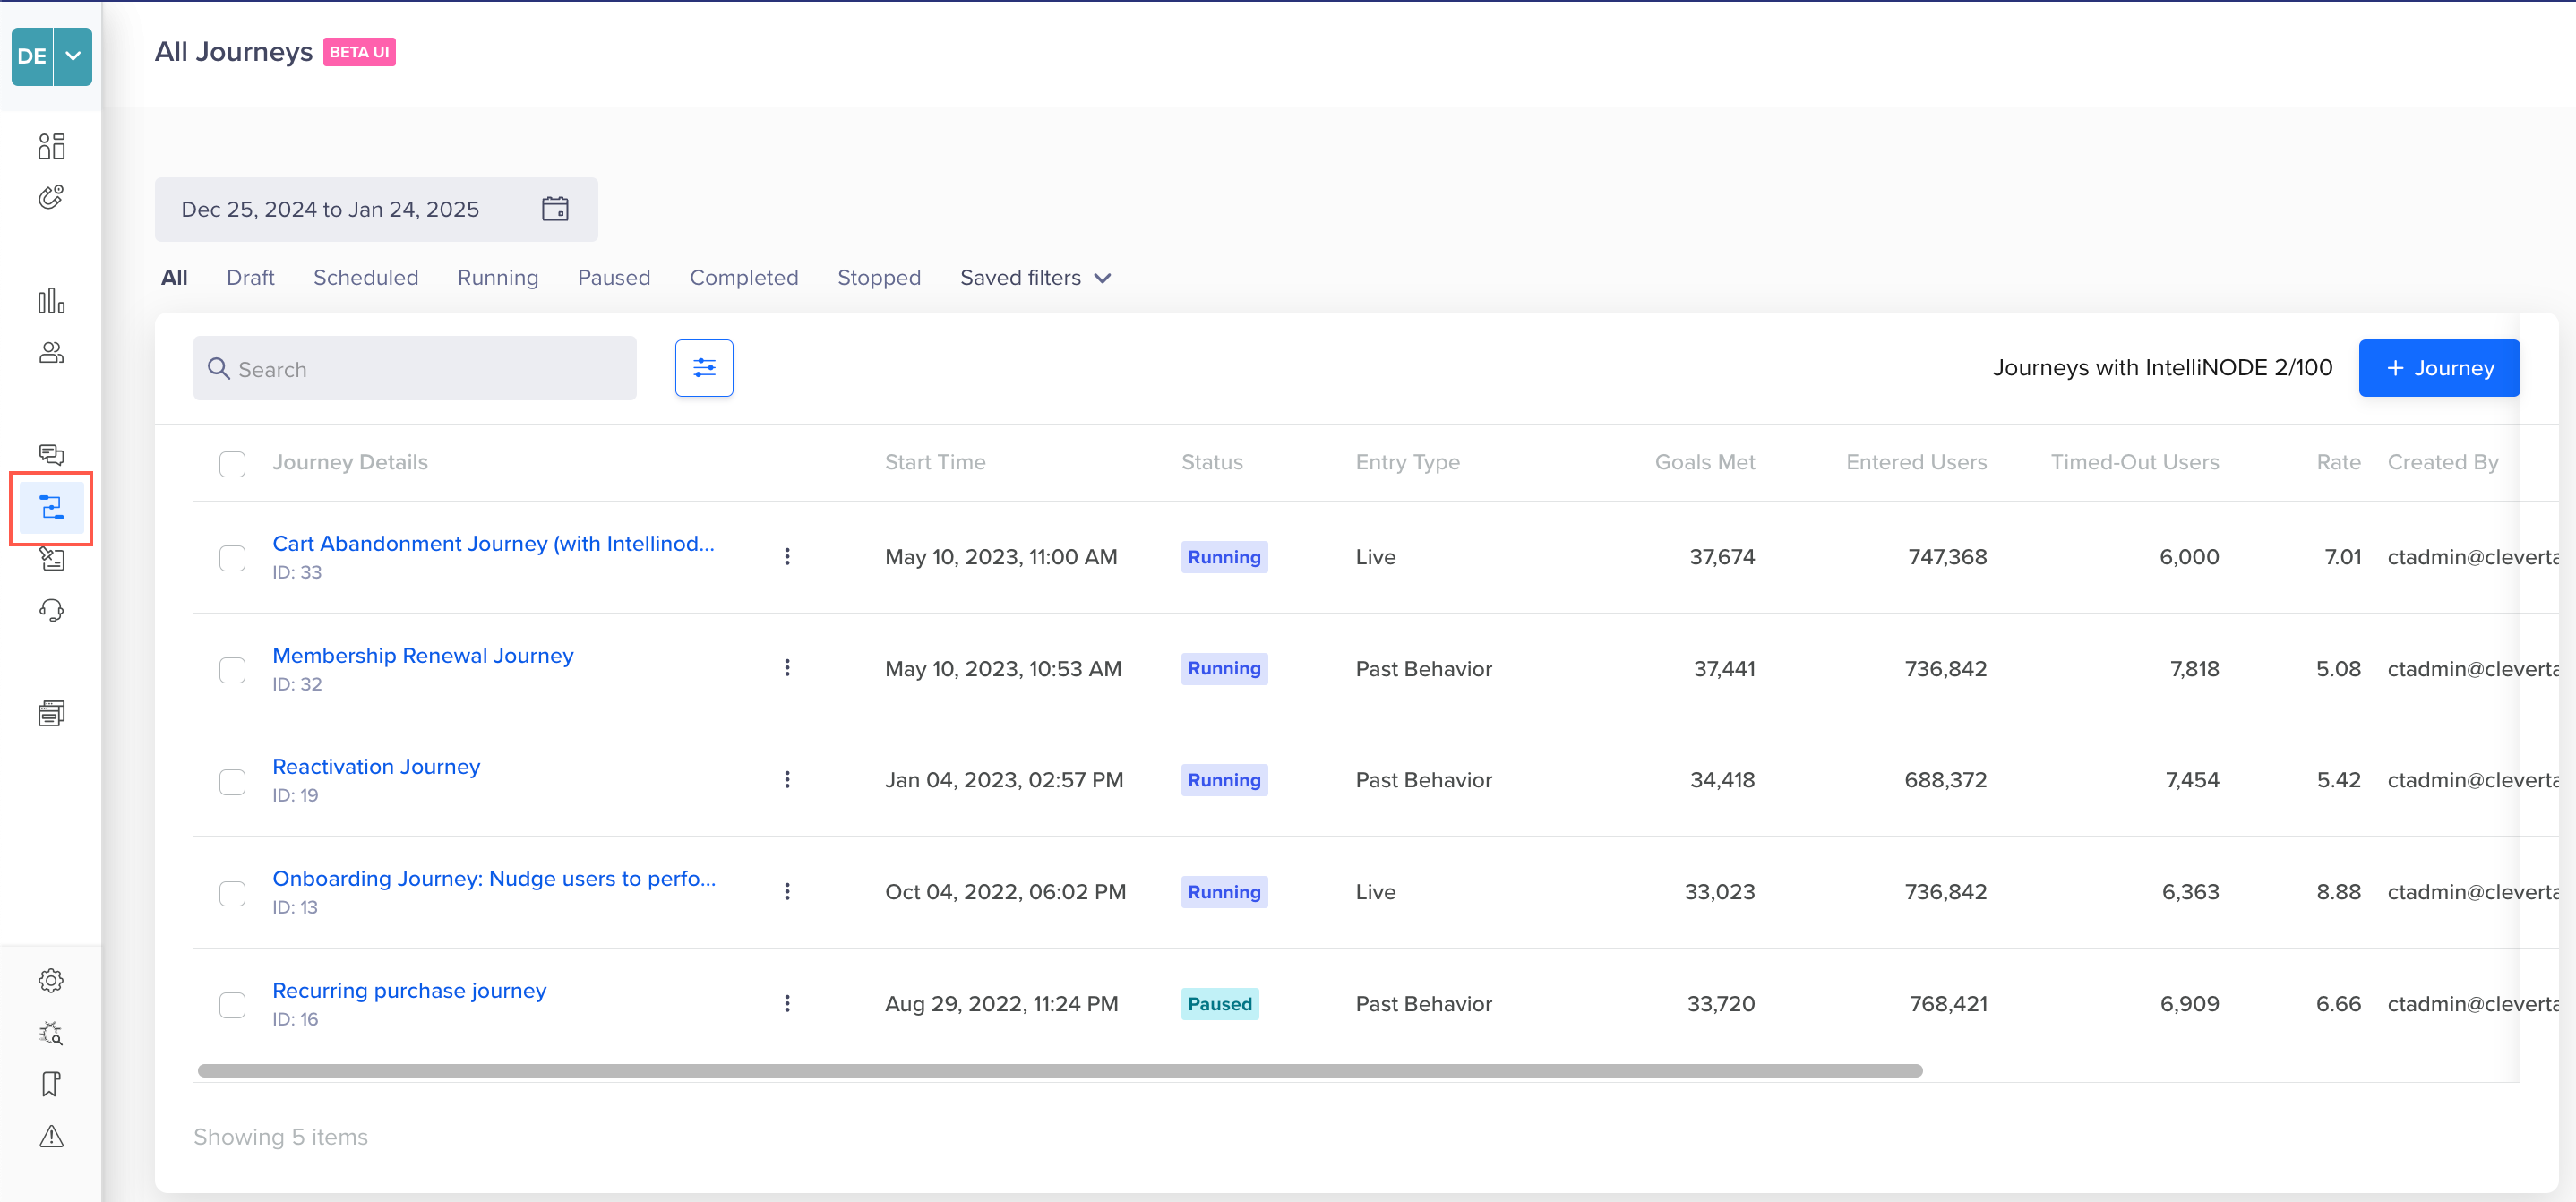
Task: Open Onboarding Journey: Nudge users link
Action: [494, 878]
